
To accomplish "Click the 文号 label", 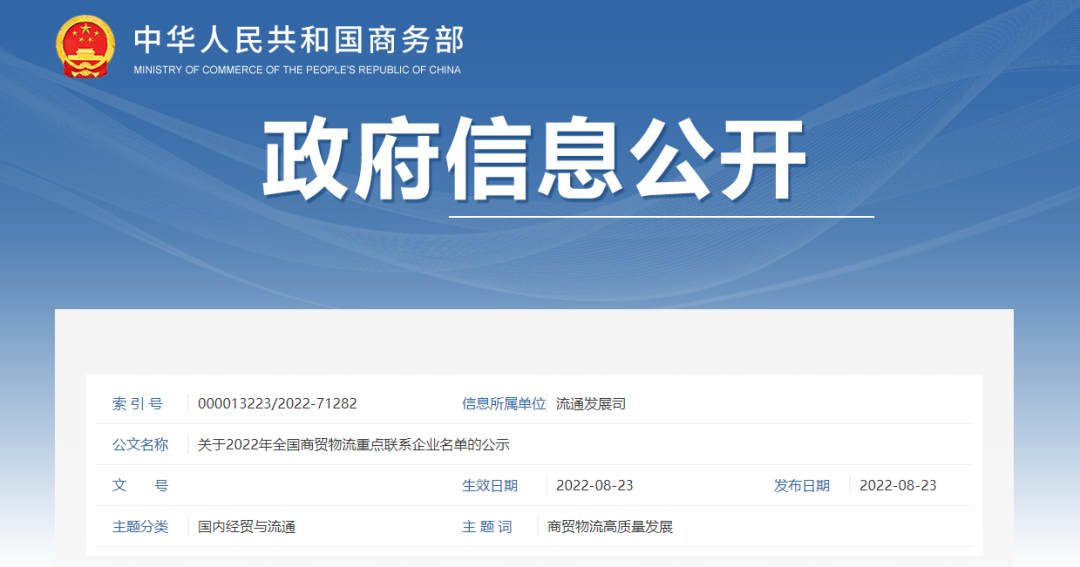I will click(x=141, y=485).
